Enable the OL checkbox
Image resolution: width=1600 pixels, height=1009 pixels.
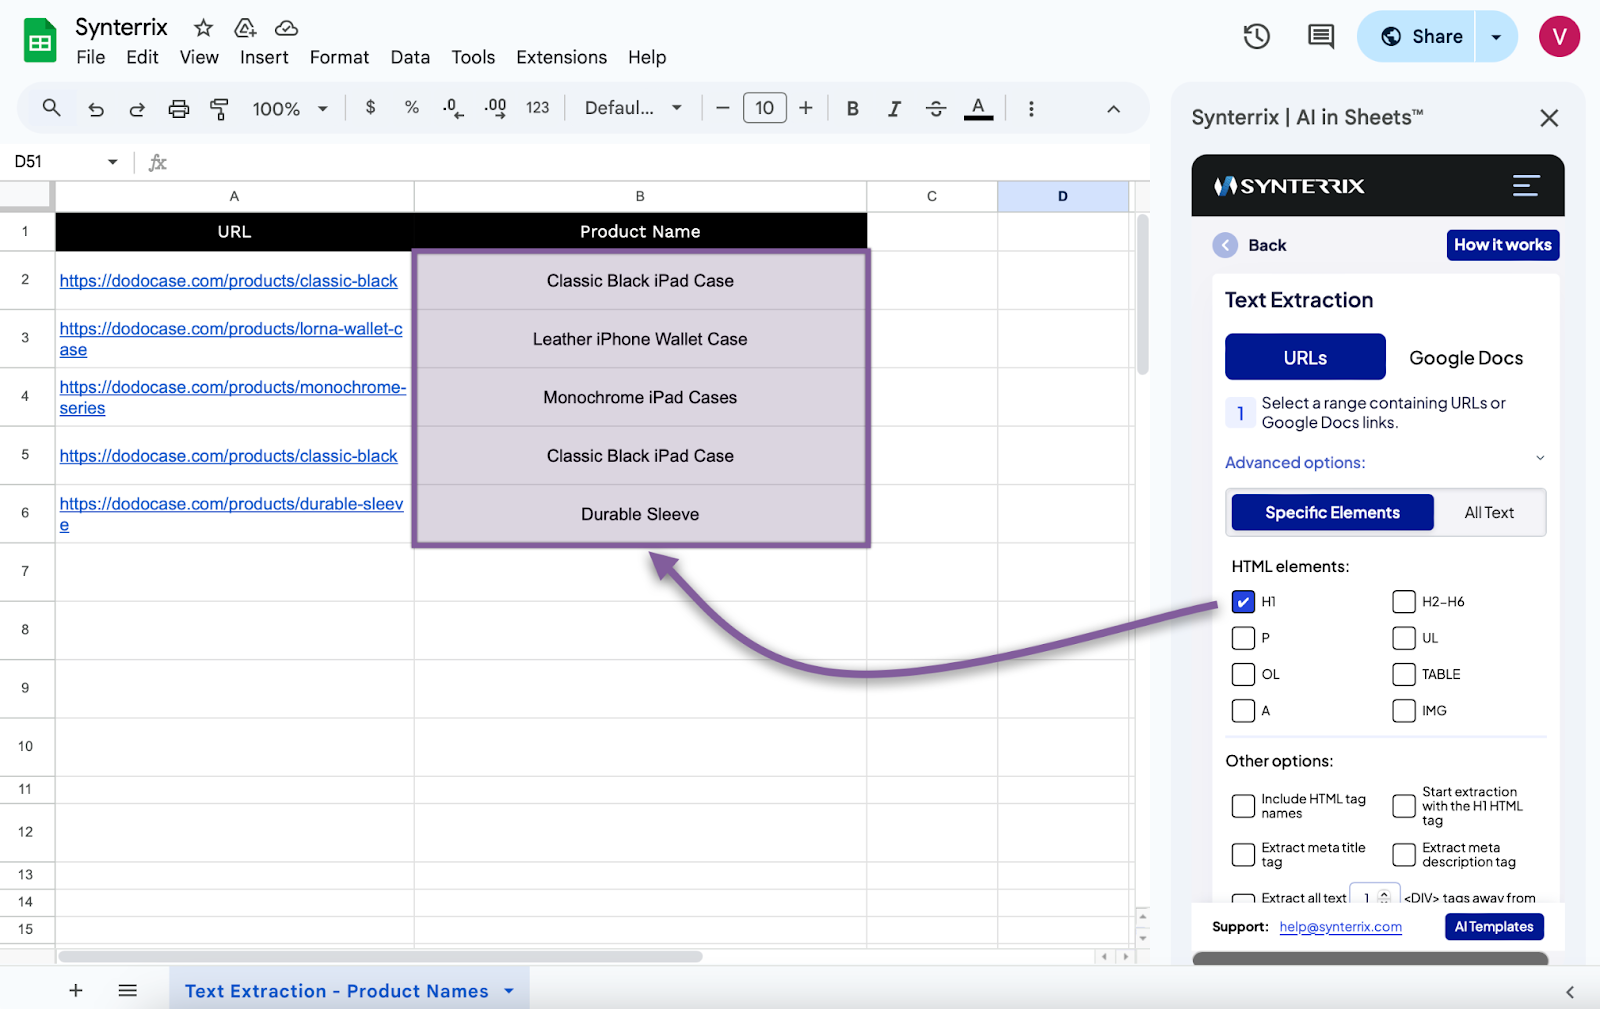[x=1243, y=674]
